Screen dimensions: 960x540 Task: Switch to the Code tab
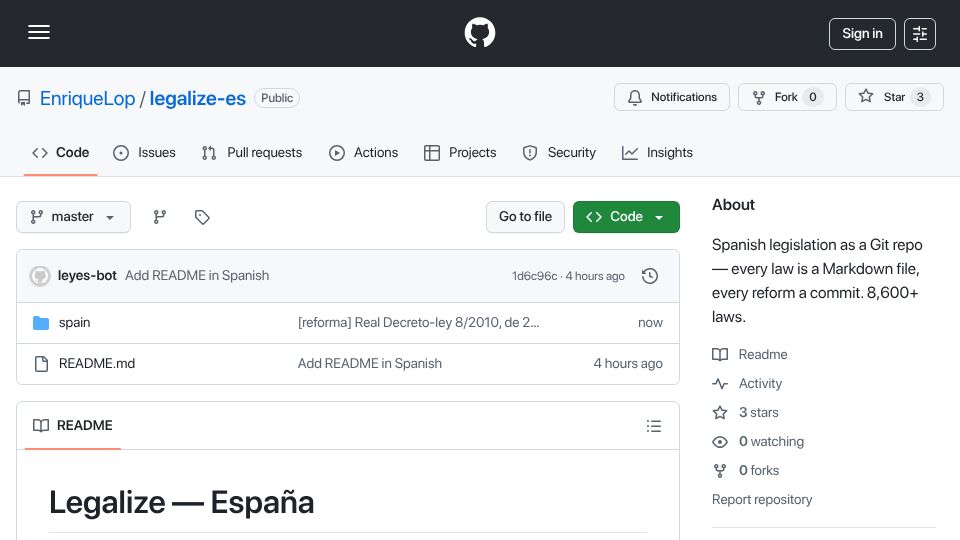pos(61,152)
